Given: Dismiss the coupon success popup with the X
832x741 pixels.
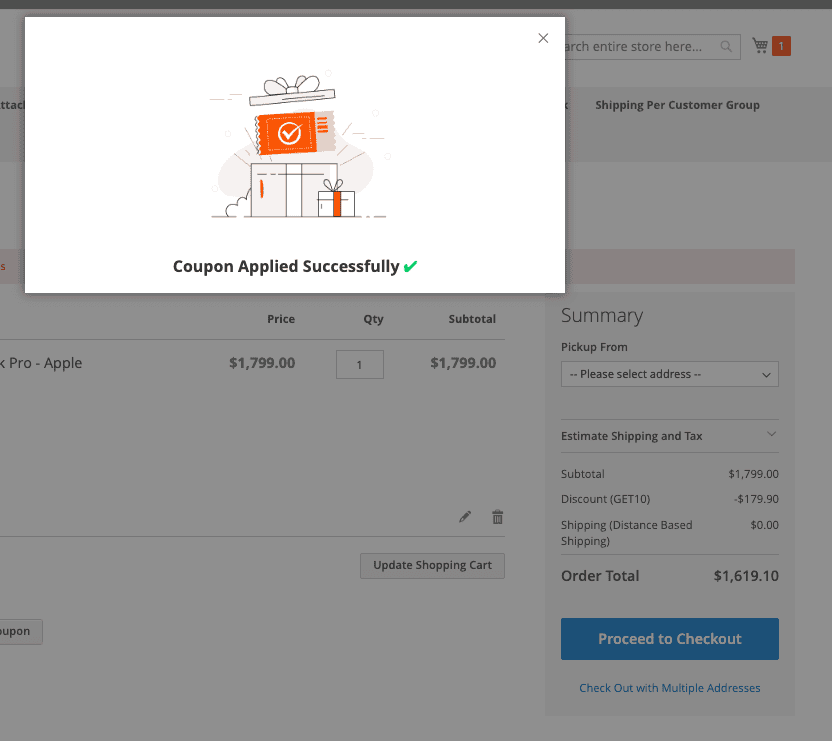Looking at the screenshot, I should point(543,38).
